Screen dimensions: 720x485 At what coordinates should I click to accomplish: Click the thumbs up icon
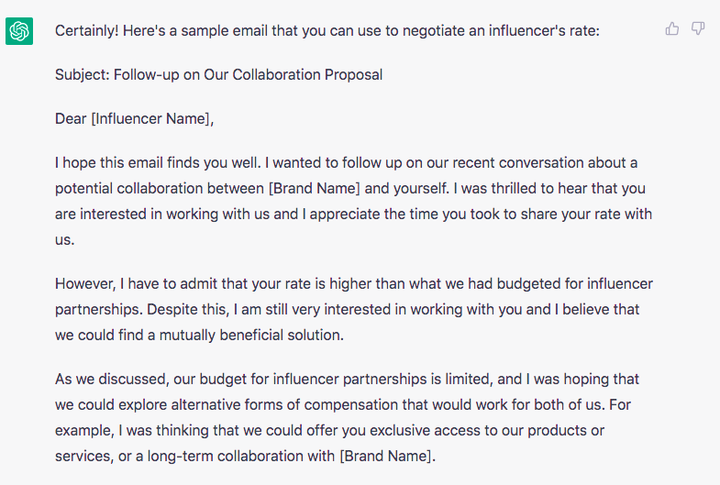click(x=672, y=28)
